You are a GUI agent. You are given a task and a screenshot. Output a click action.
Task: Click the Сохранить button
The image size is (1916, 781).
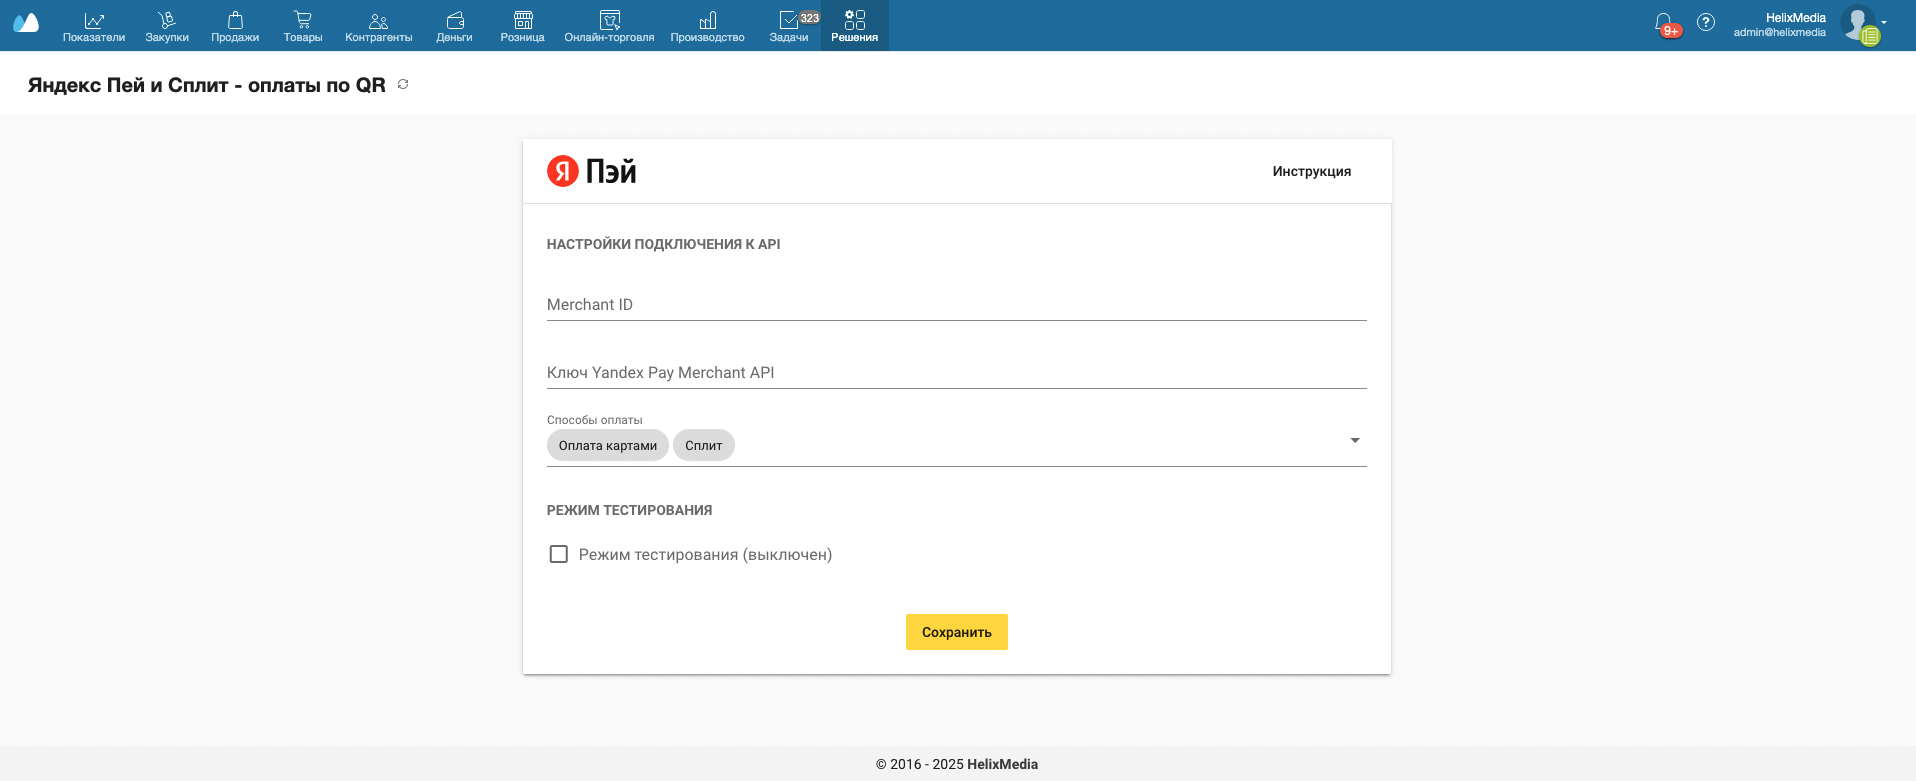tap(957, 632)
